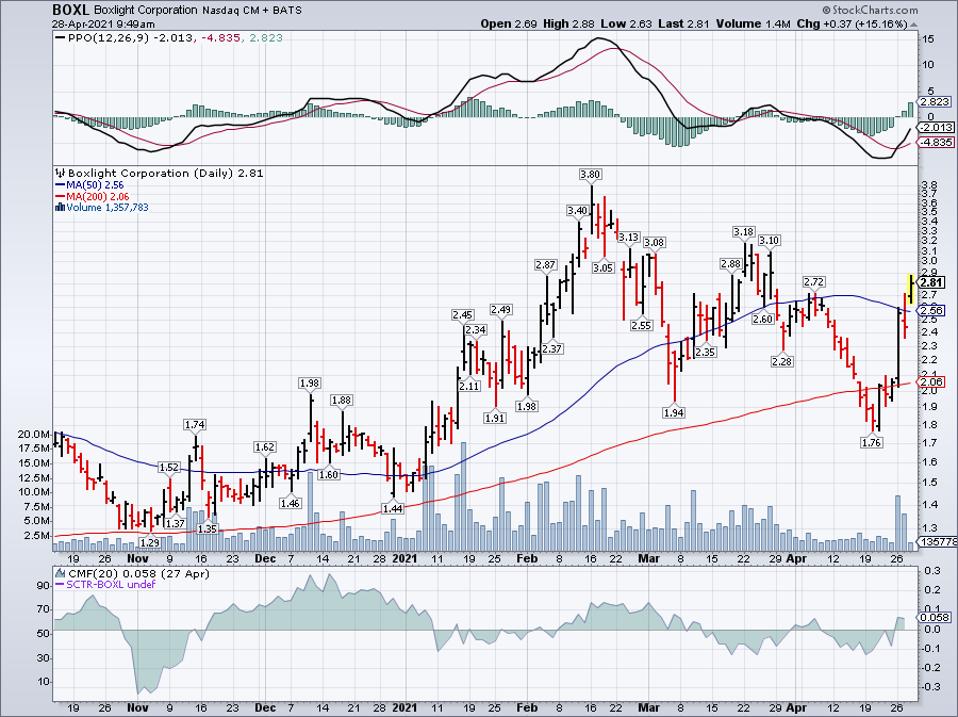Click the 1.76 low price label
The height and width of the screenshot is (717, 958).
(871, 442)
